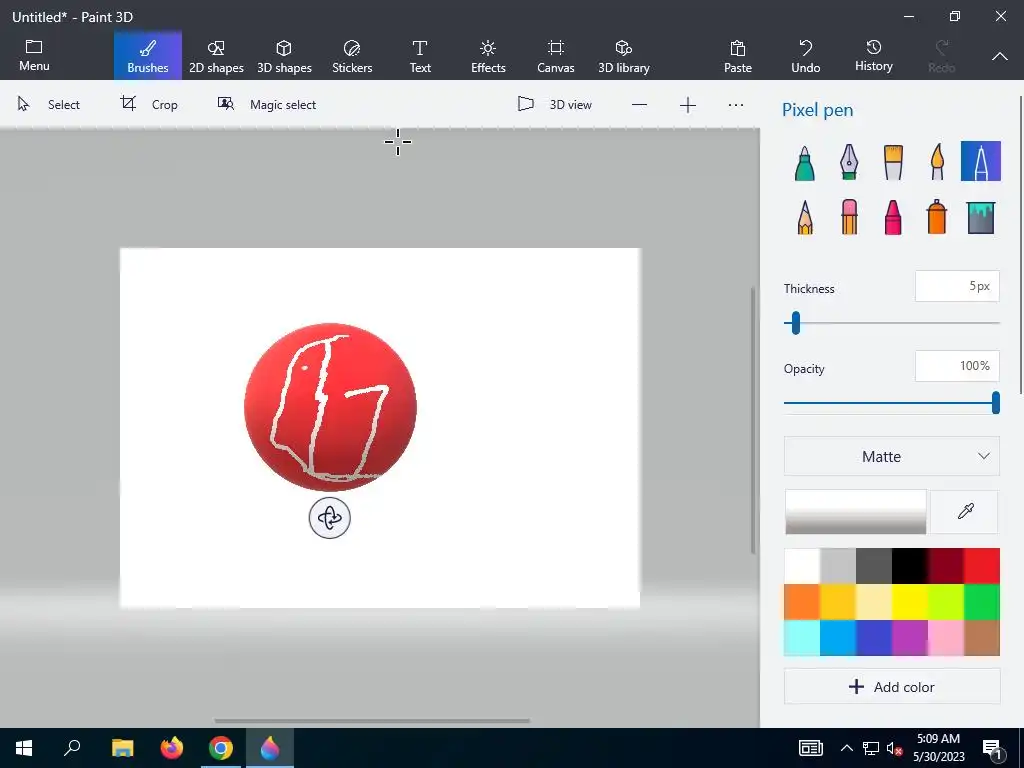Click the rotate handle below the sphere
This screenshot has height=768, width=1024.
(x=330, y=519)
